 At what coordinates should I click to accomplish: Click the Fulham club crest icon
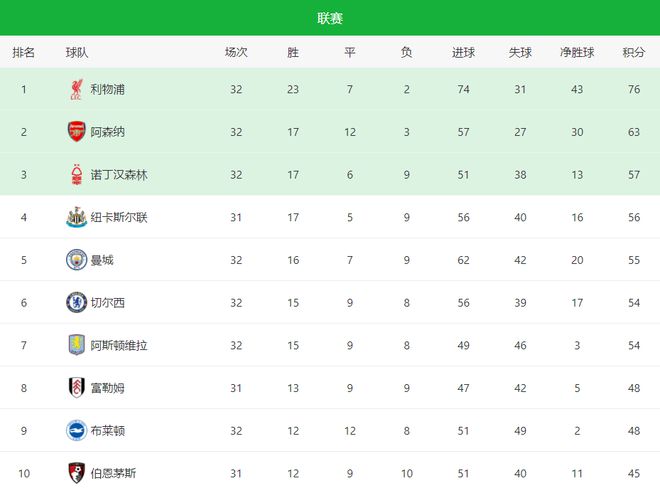77,388
